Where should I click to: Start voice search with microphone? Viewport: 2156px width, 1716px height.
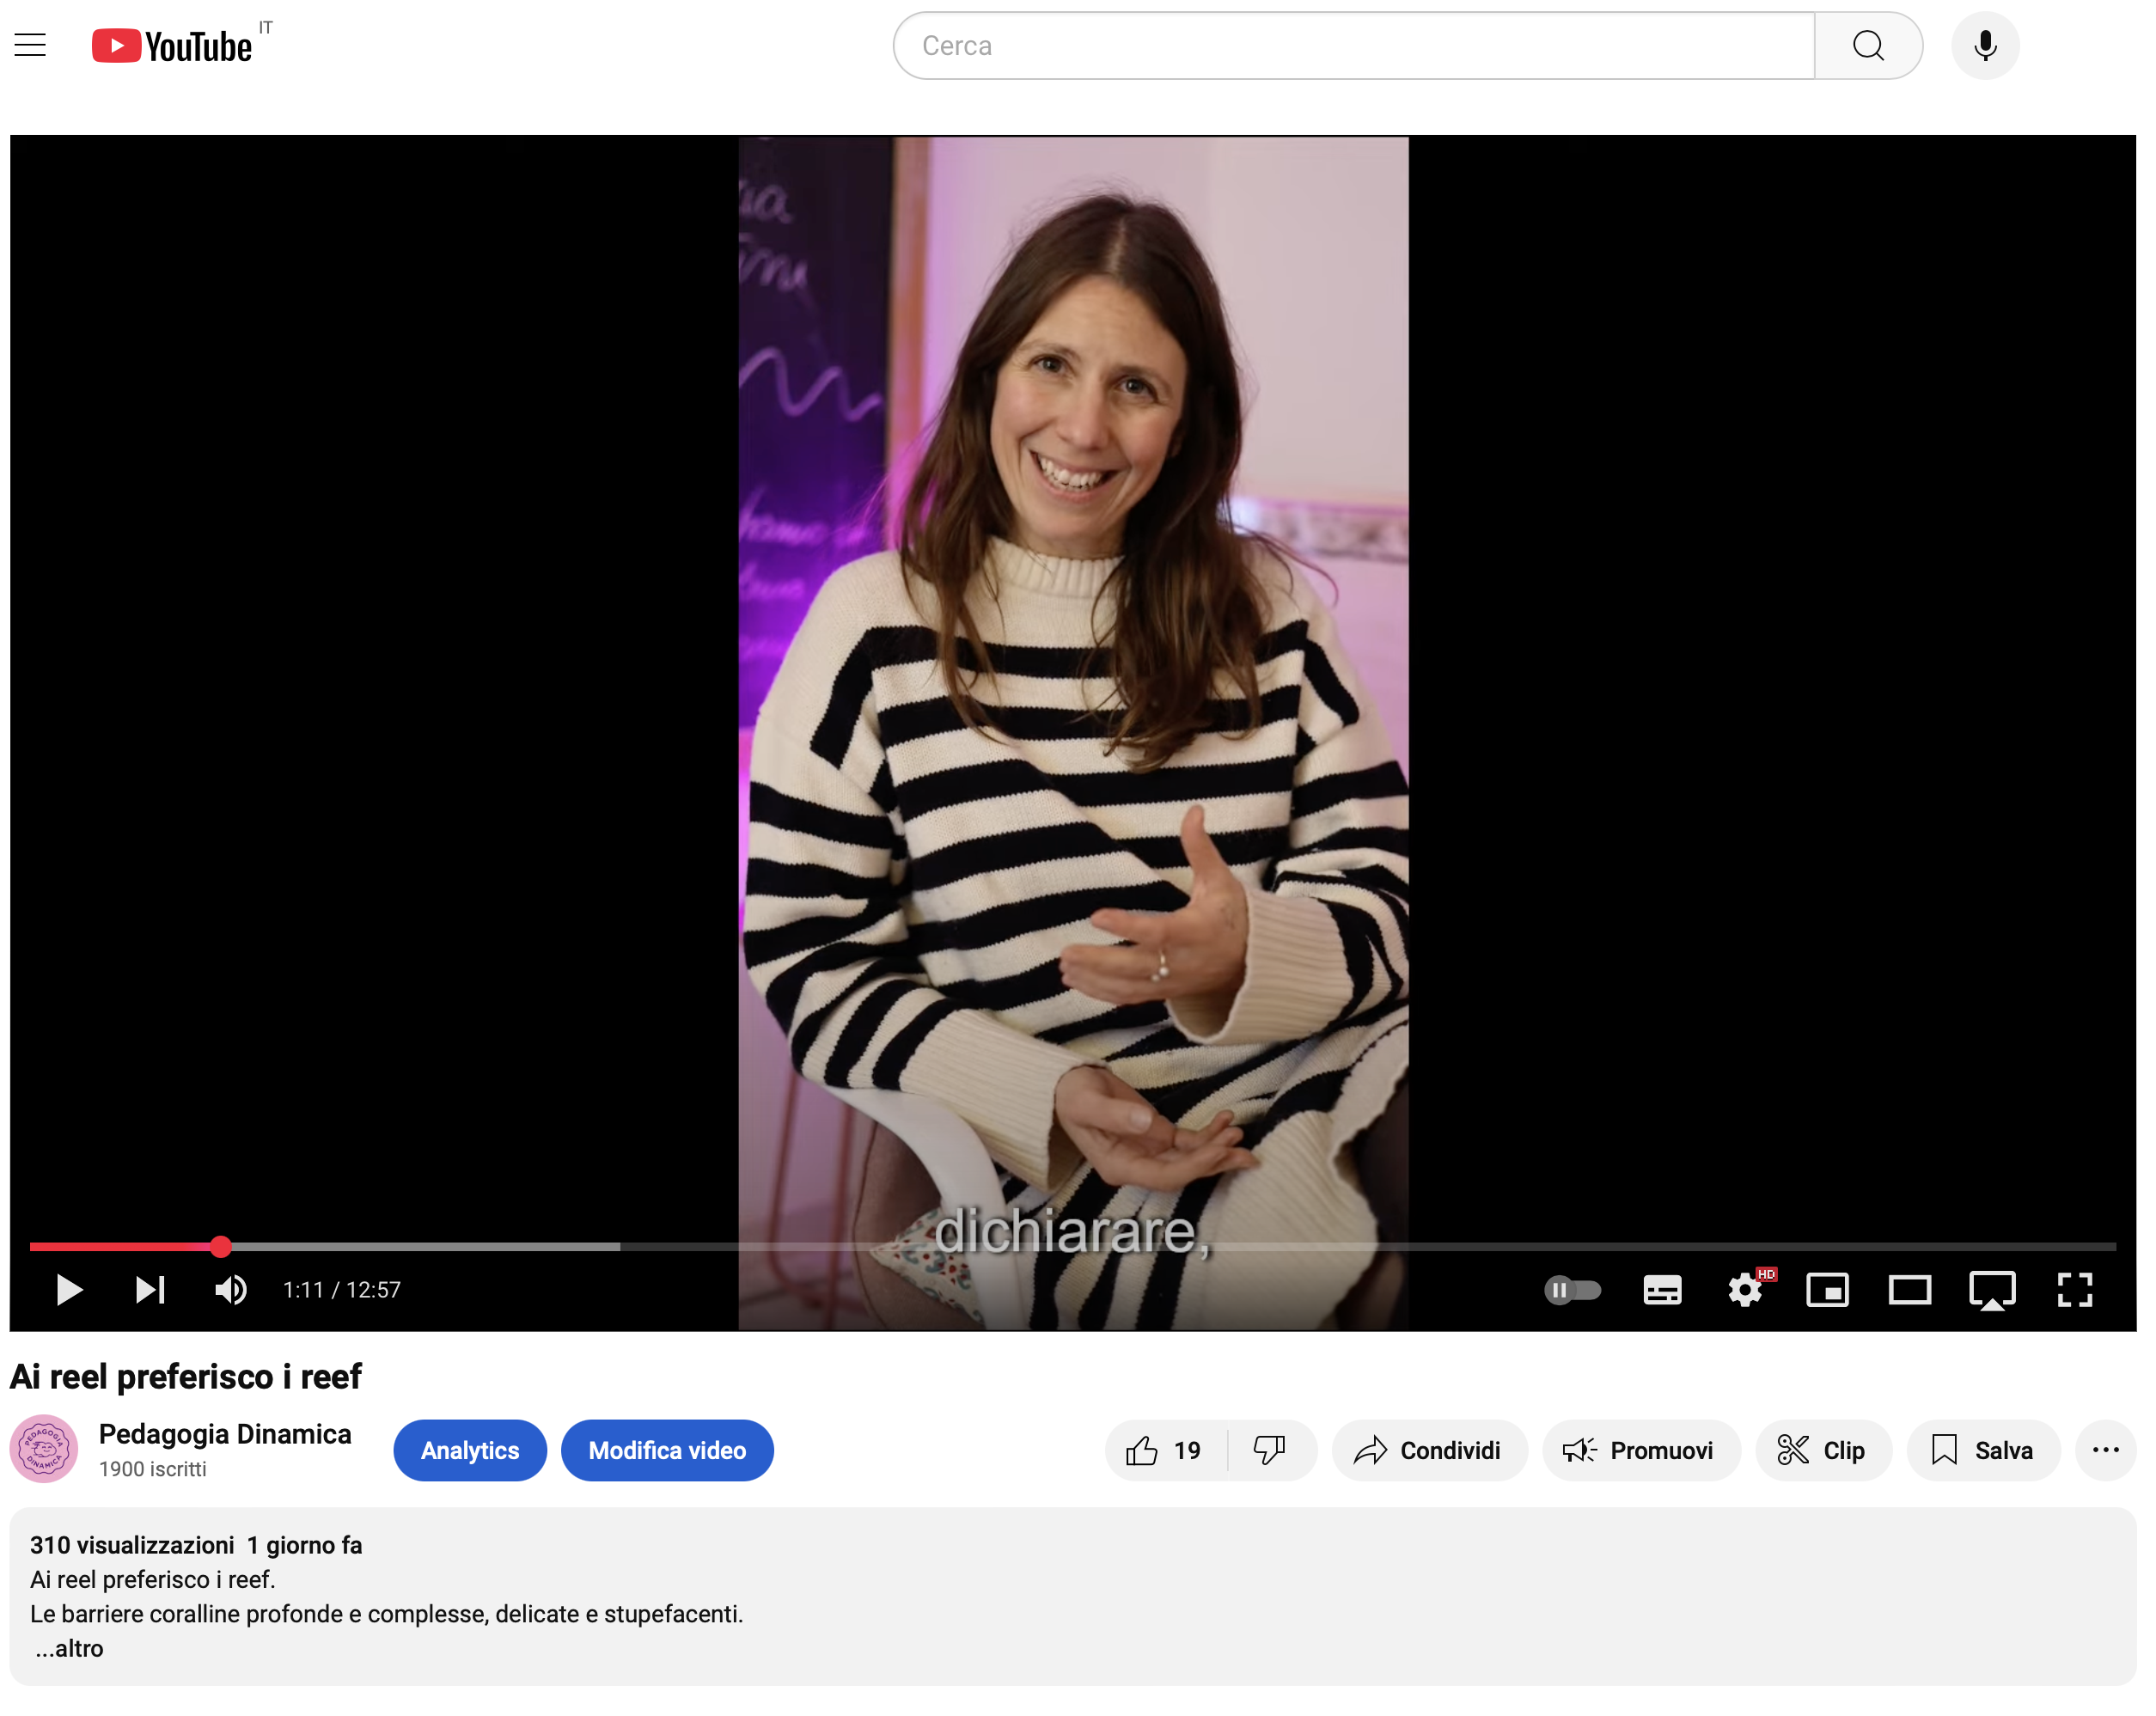1985,46
